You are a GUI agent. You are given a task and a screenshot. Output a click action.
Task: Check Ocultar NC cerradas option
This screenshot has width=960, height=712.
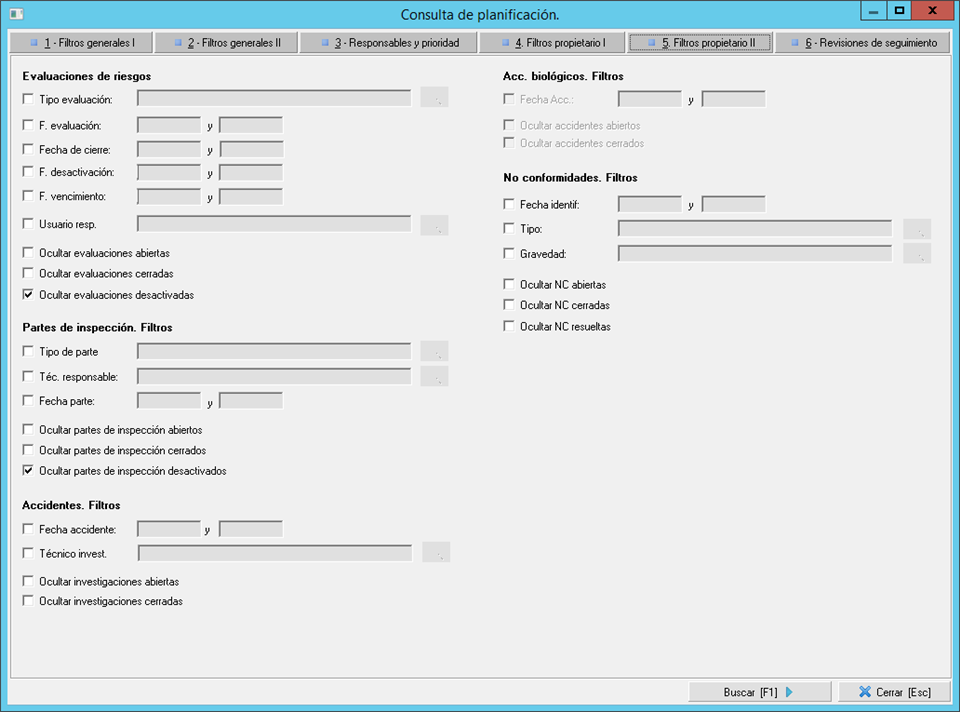click(510, 305)
